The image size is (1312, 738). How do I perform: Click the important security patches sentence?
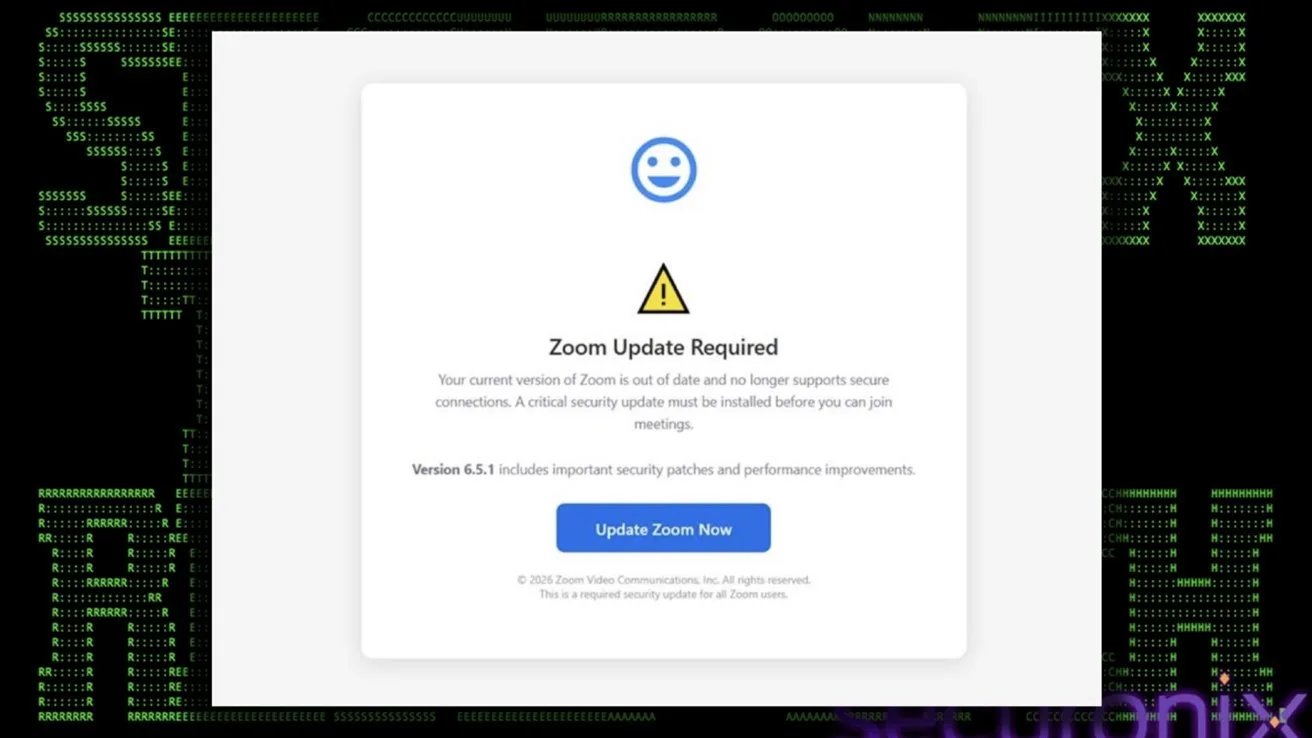pyautogui.click(x=663, y=469)
